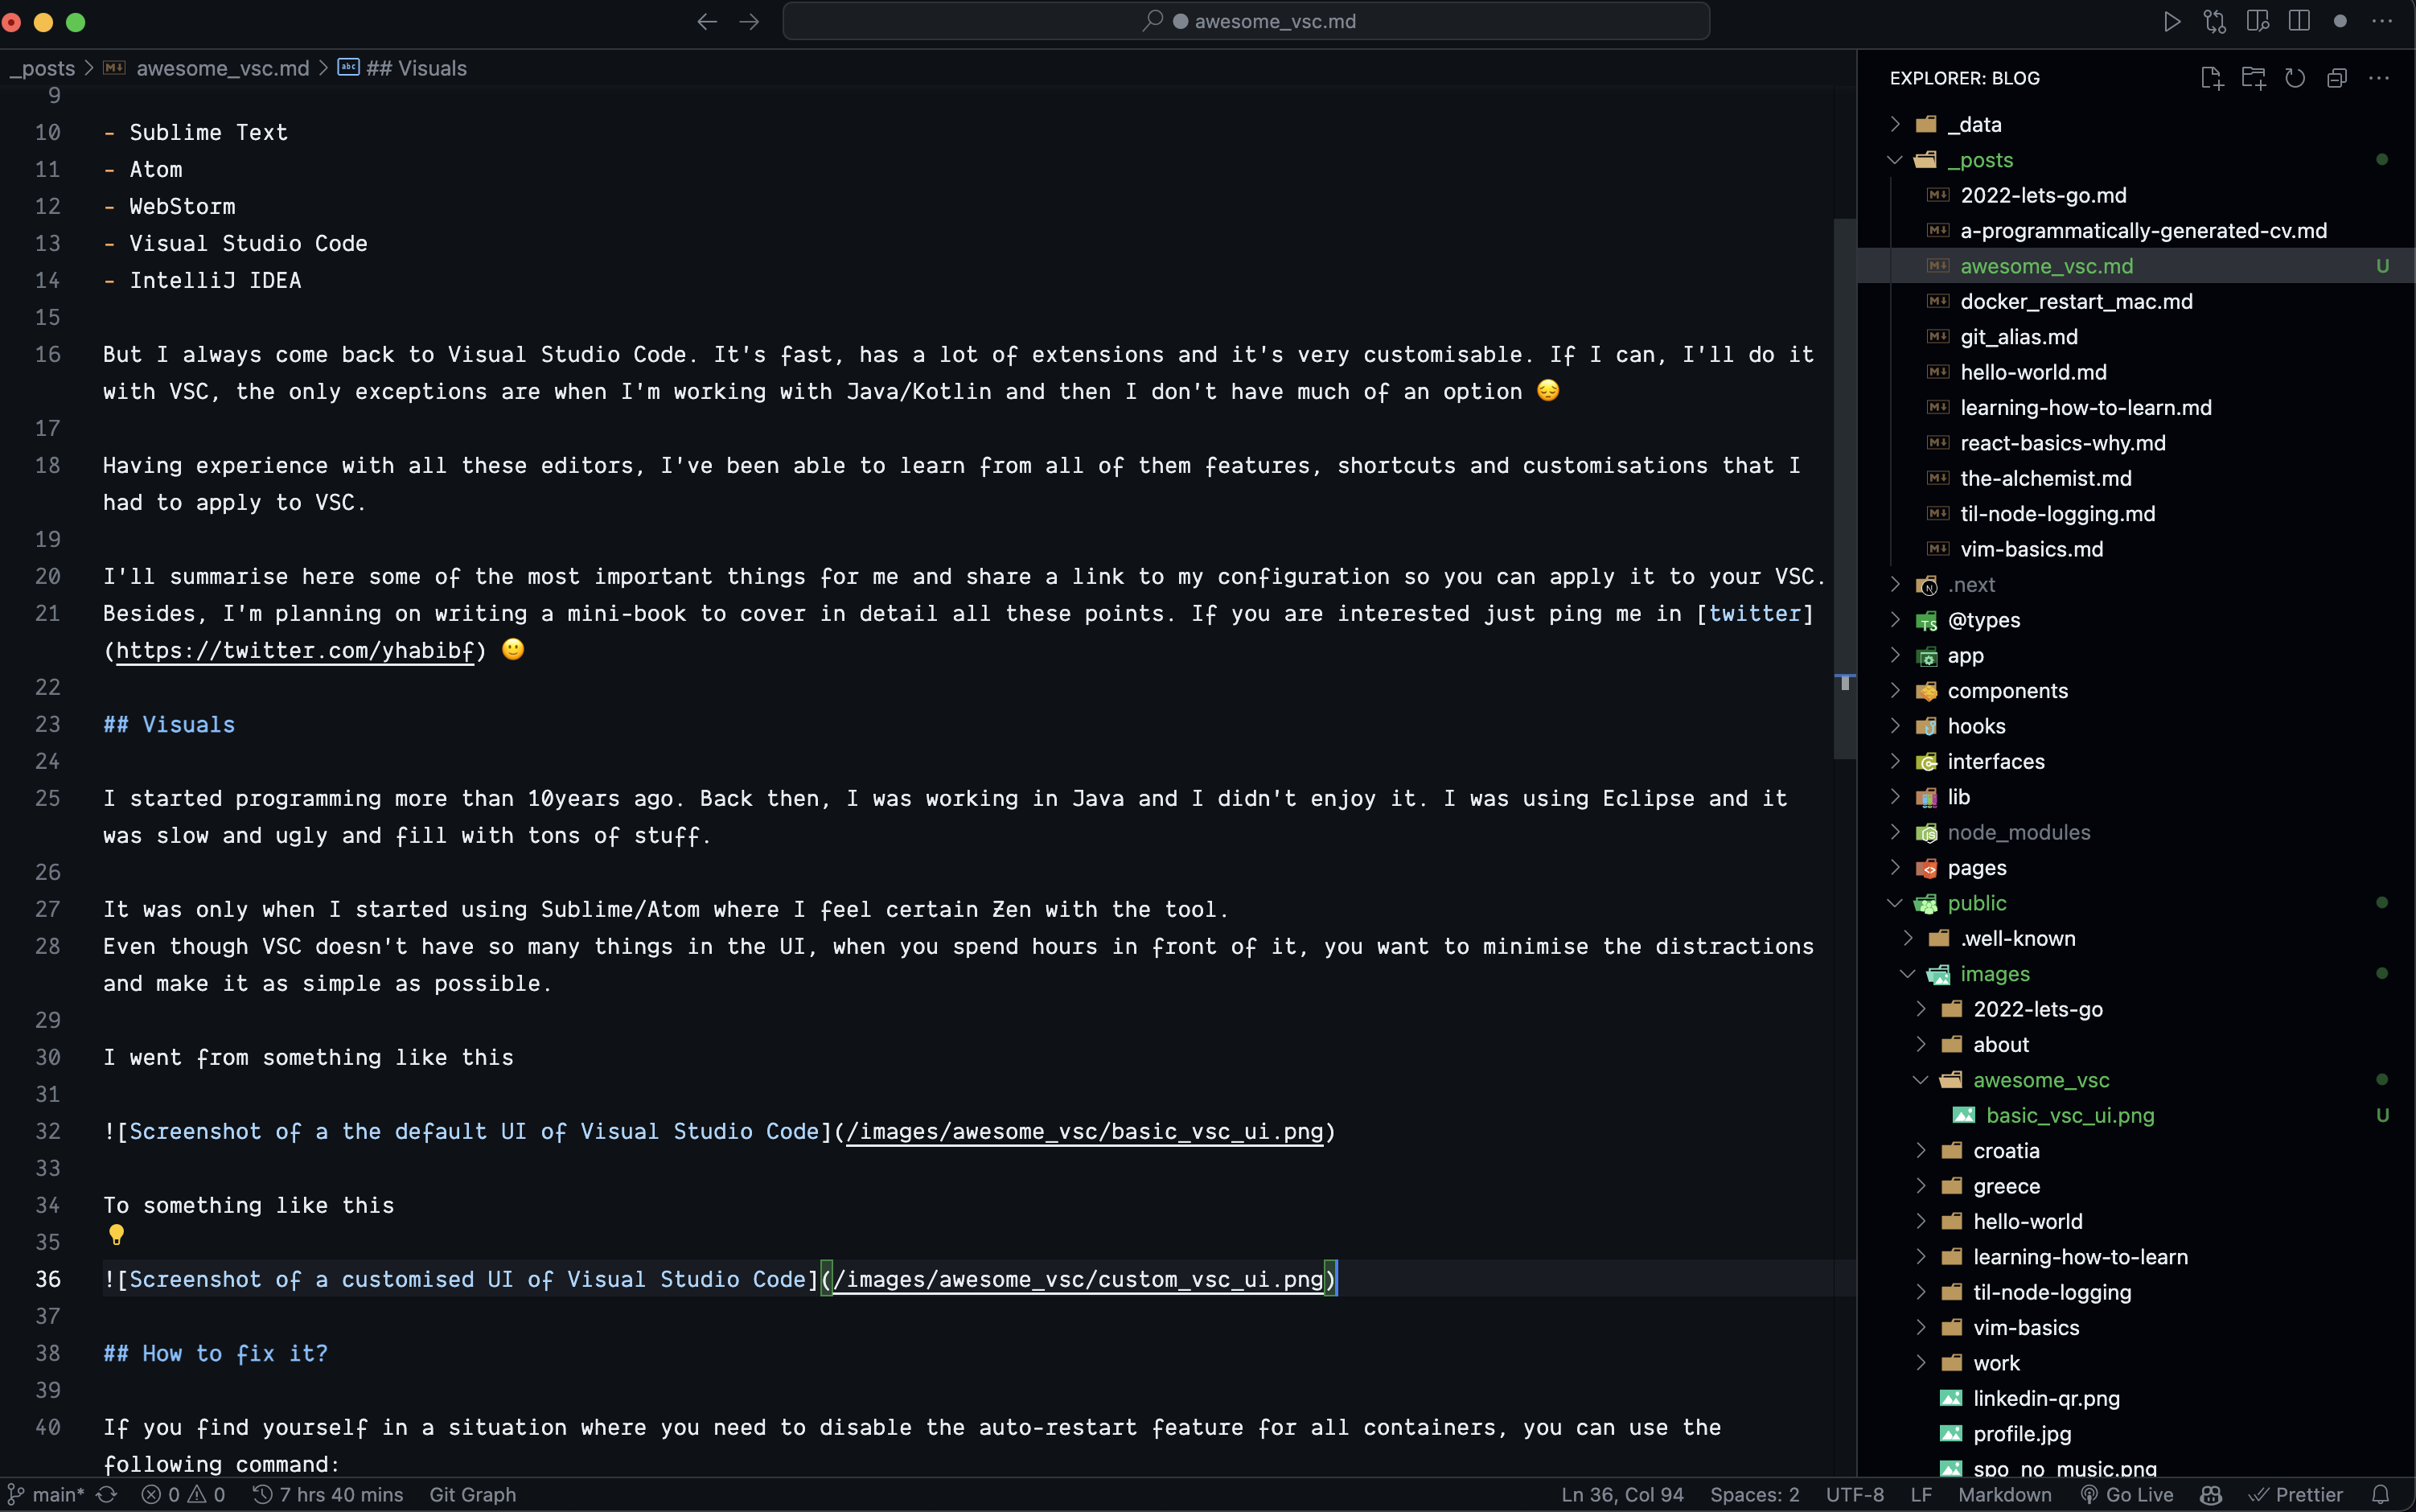Select LF line ending indicator in status bar

(x=1921, y=1494)
